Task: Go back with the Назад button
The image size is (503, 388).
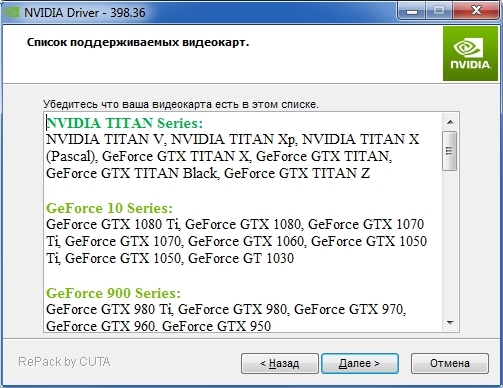Action: coord(280,363)
